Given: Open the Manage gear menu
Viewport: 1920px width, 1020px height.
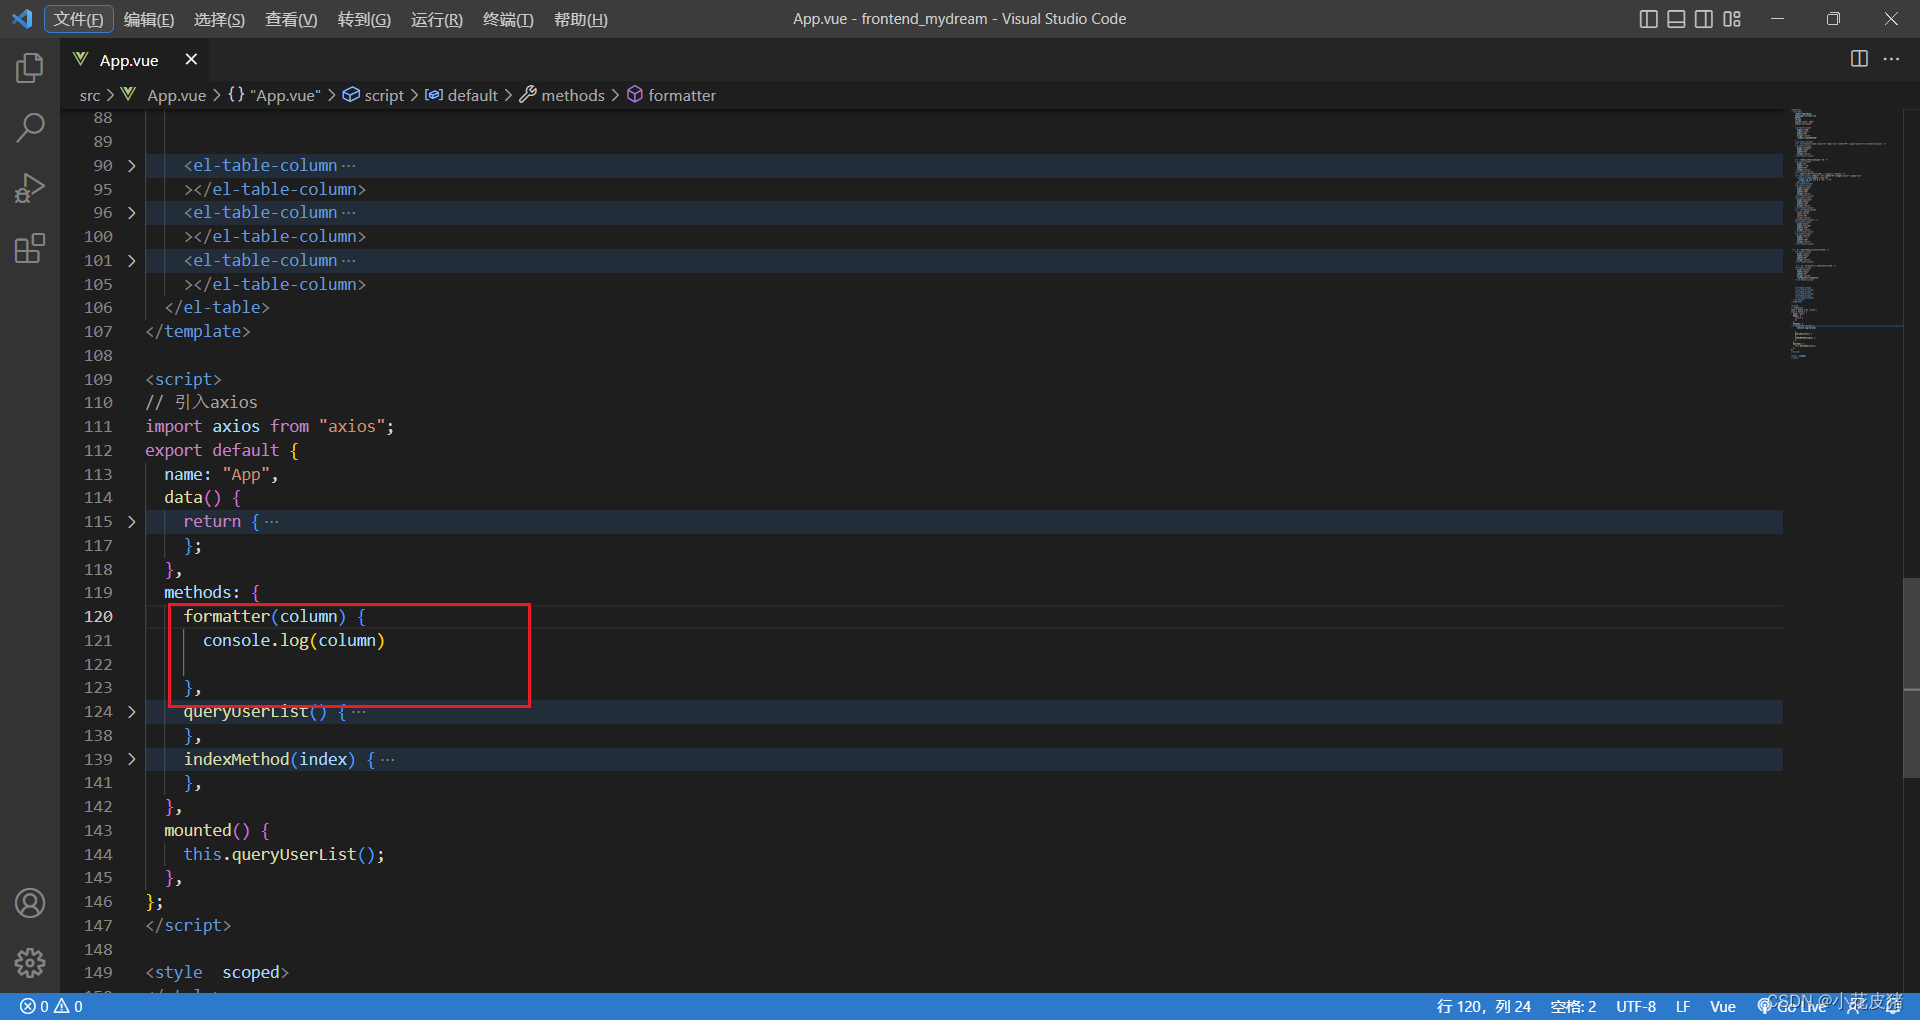Looking at the screenshot, I should pos(30,963).
